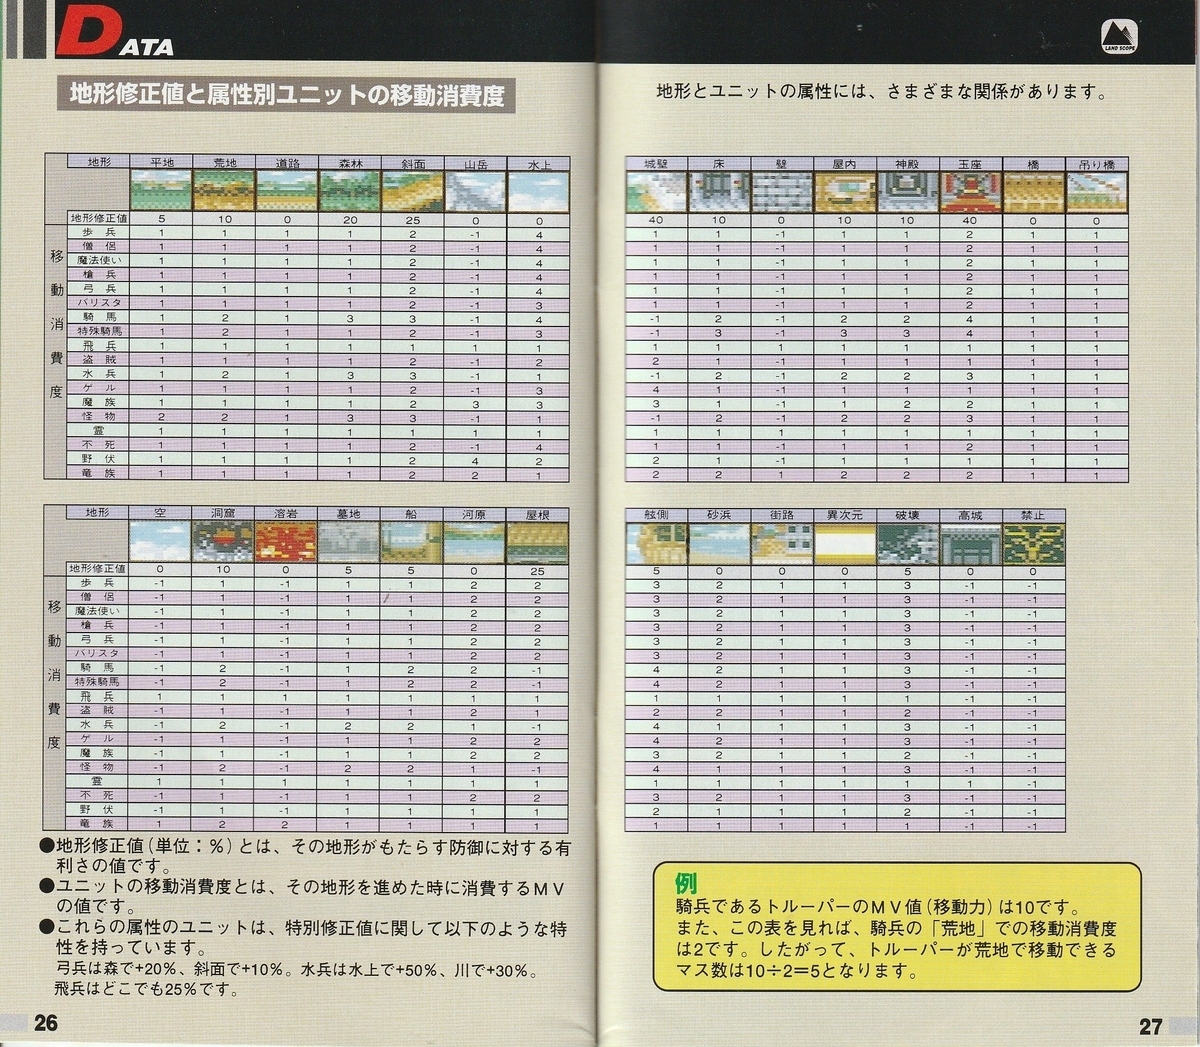Viewport: 1200px width, 1047px height.
Task: Select the 屋内 terrain tile image
Action: pyautogui.click(x=844, y=191)
